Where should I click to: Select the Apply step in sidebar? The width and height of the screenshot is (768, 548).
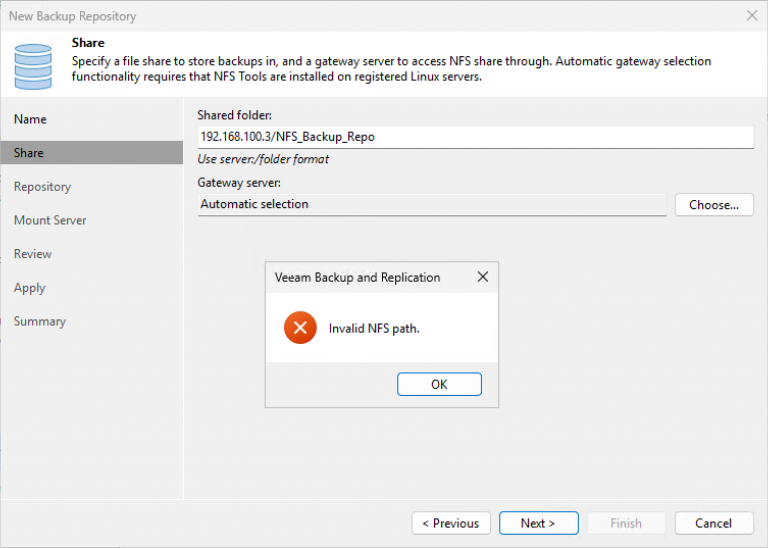click(30, 288)
